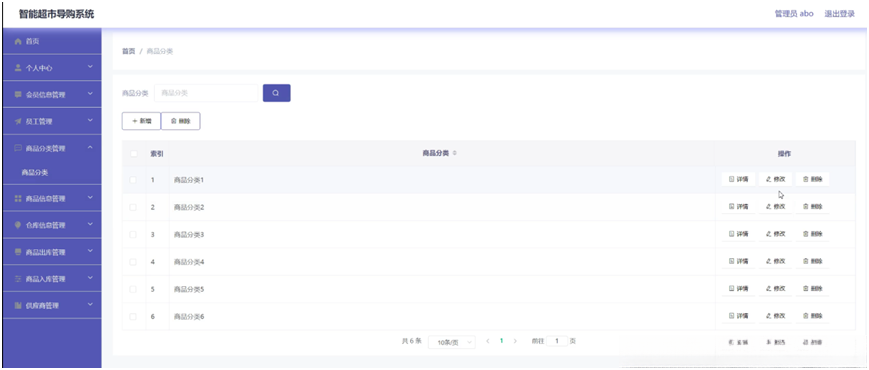Click the person icon beside 个人中心
The image size is (869, 370).
[18, 68]
